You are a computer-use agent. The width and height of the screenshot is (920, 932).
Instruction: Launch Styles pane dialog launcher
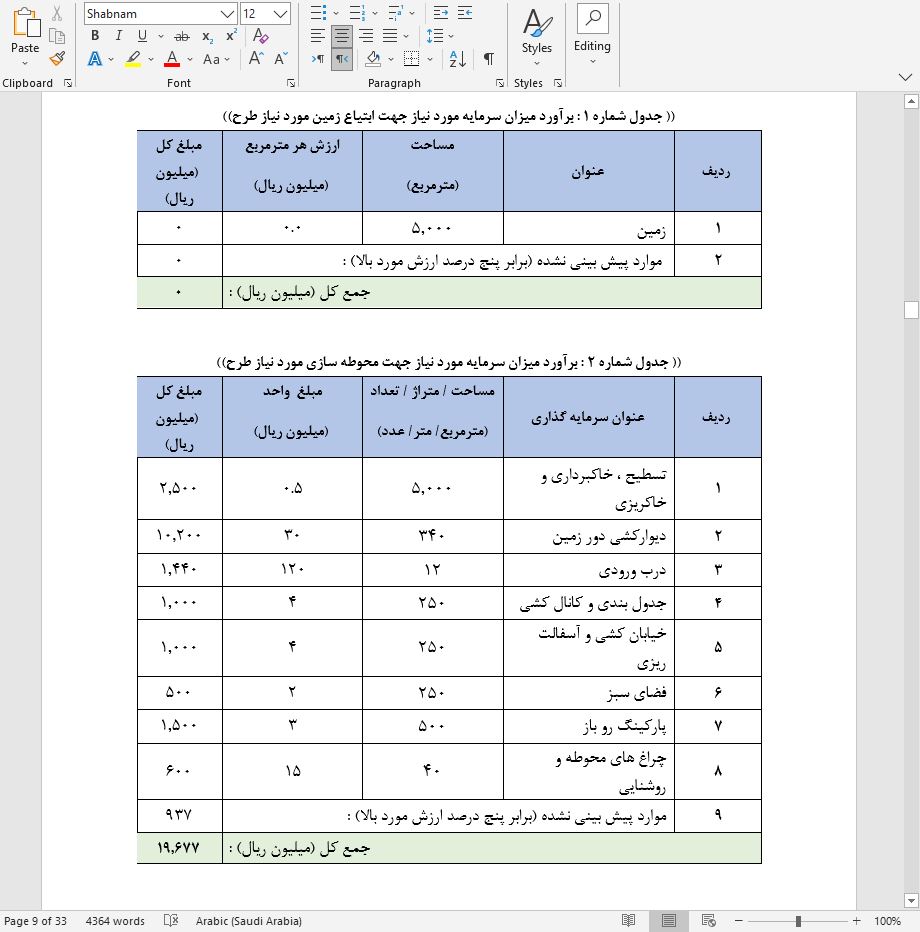557,83
